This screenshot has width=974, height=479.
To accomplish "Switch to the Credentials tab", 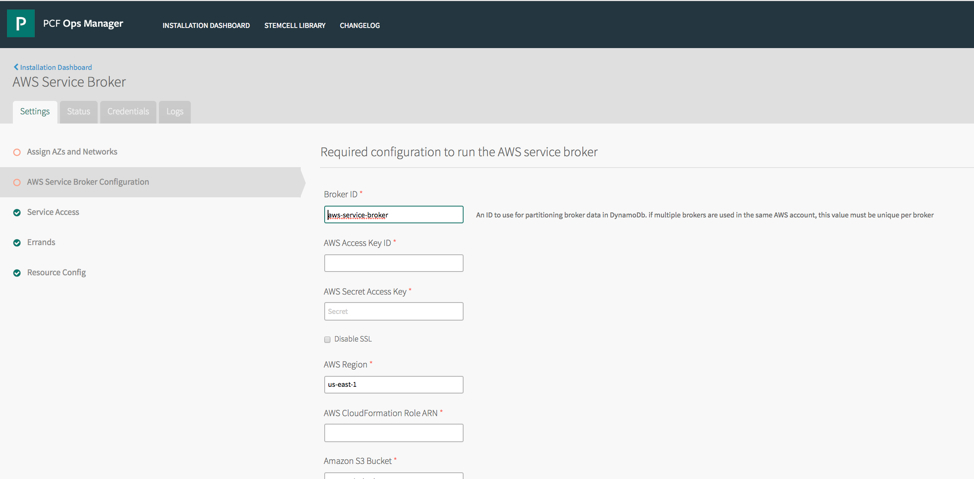I will [x=128, y=112].
